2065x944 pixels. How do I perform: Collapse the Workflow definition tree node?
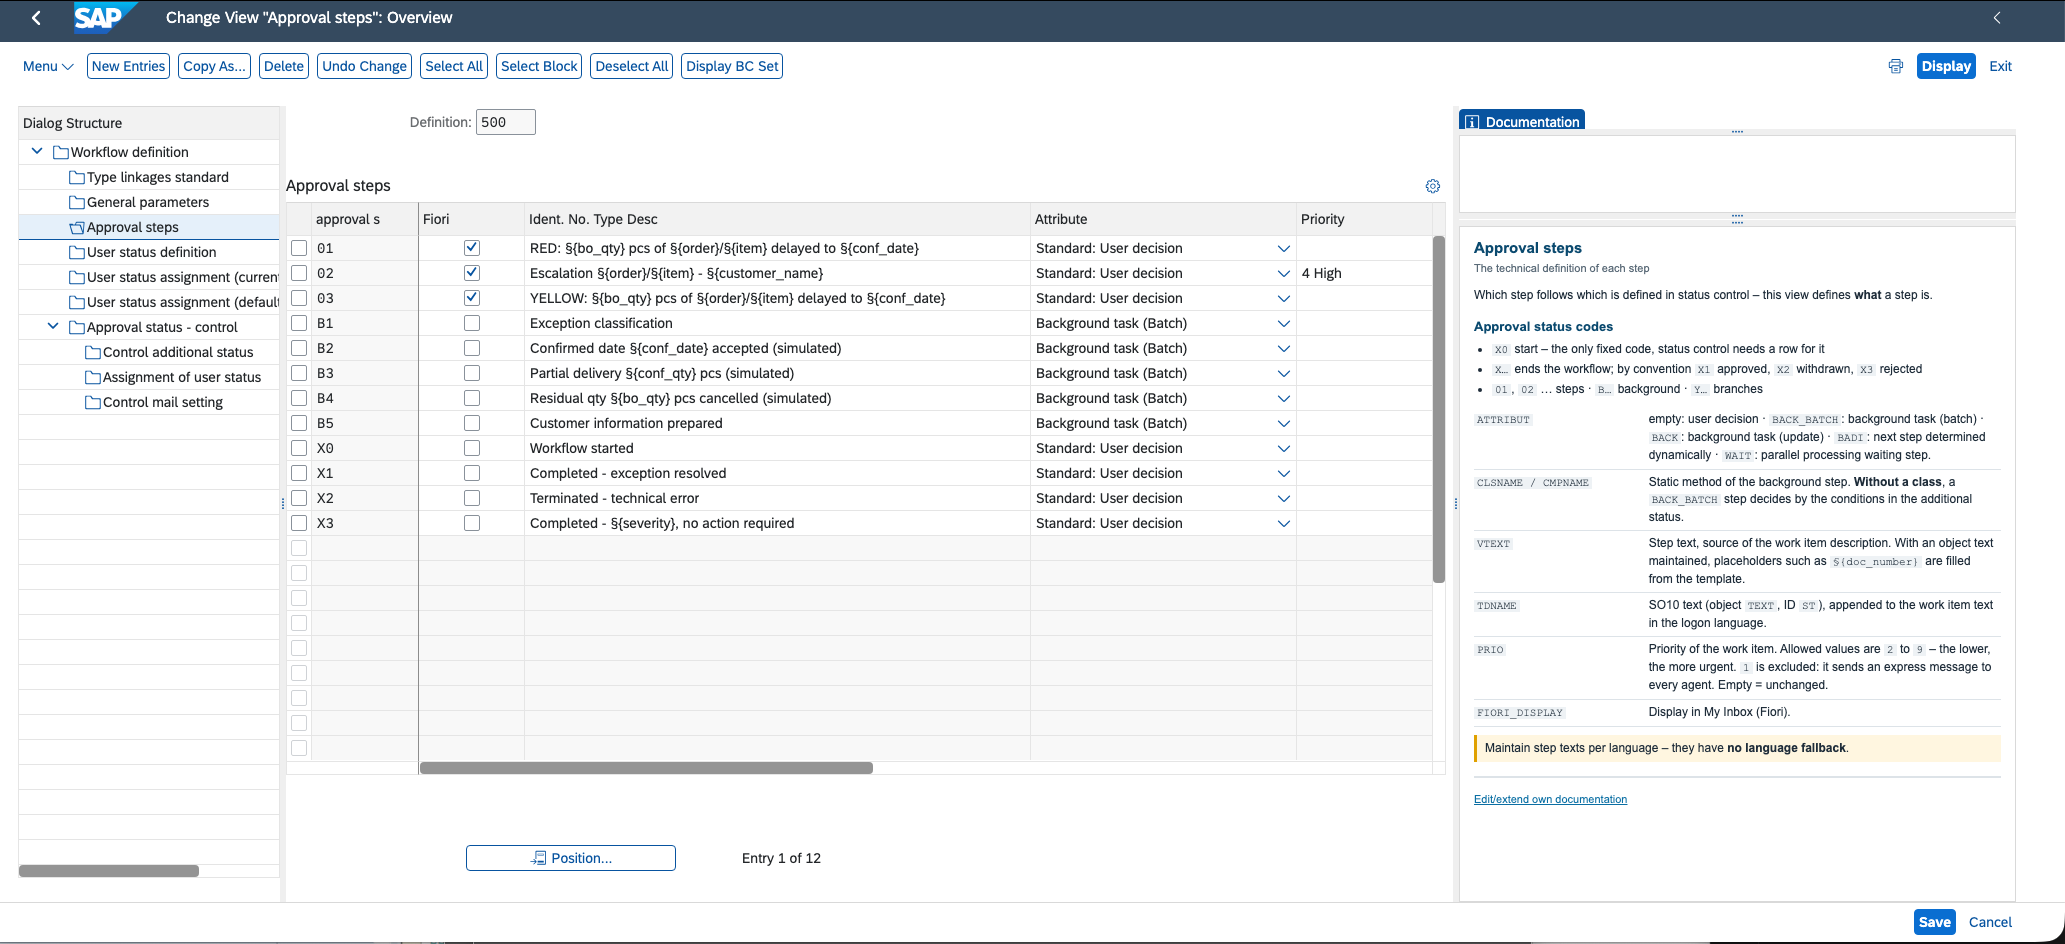(x=37, y=152)
